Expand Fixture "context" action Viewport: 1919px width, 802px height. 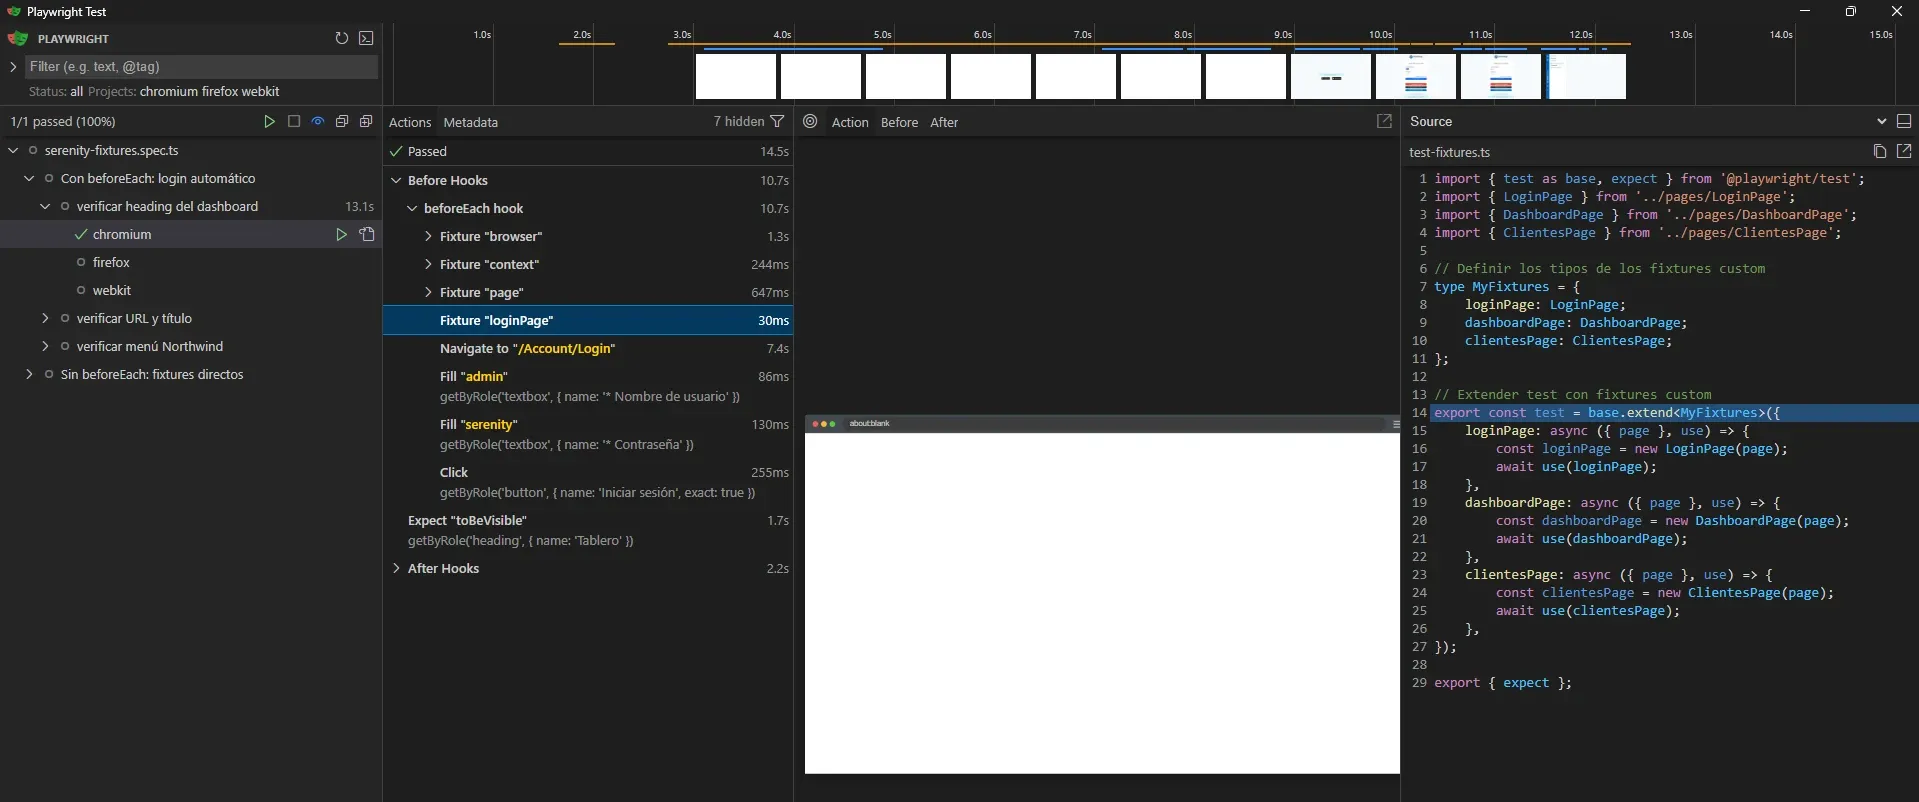coord(428,264)
